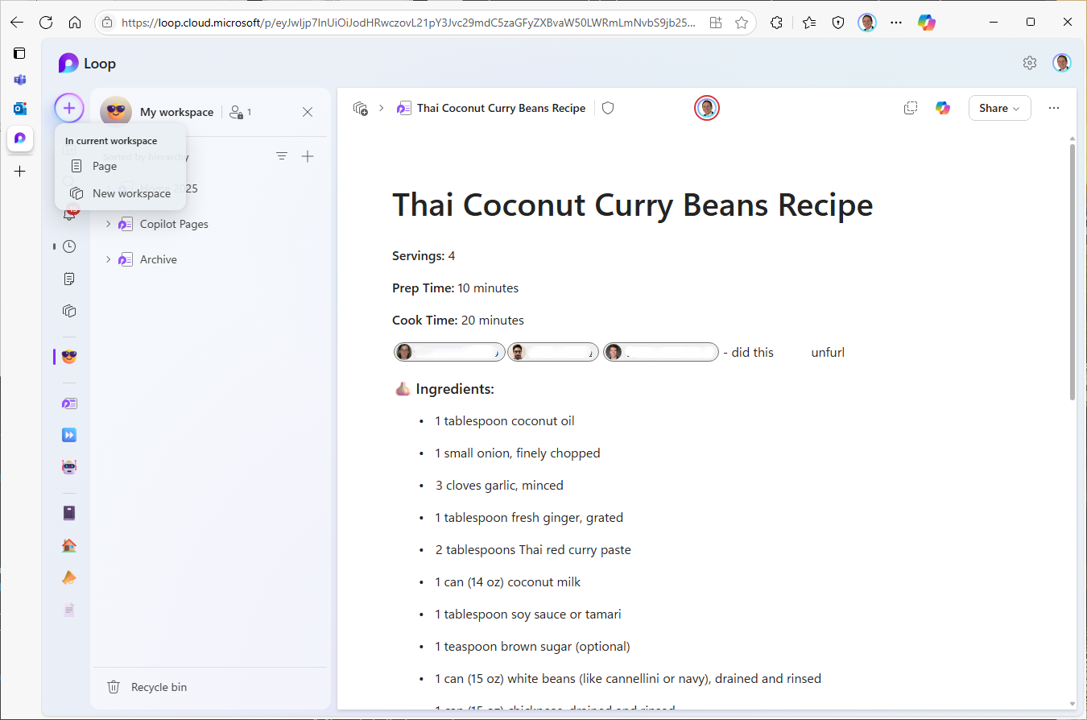This screenshot has height=720, width=1087.
Task: Open the Archive item
Action: [158, 259]
